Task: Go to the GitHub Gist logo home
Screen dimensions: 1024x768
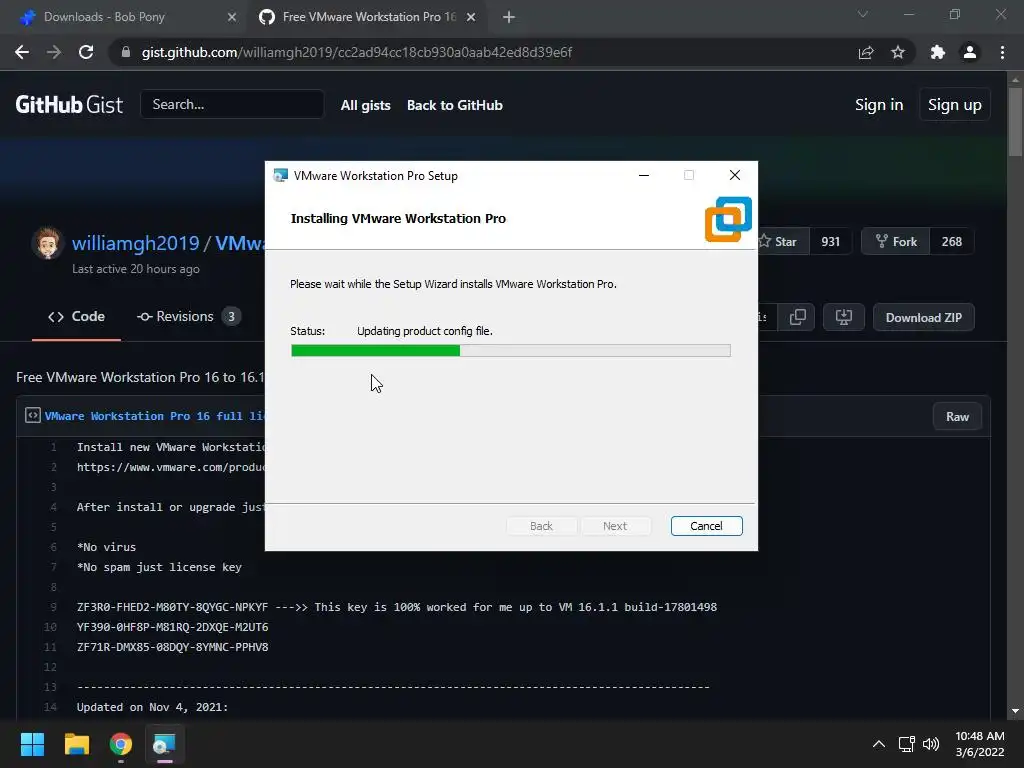Action: tap(69, 104)
